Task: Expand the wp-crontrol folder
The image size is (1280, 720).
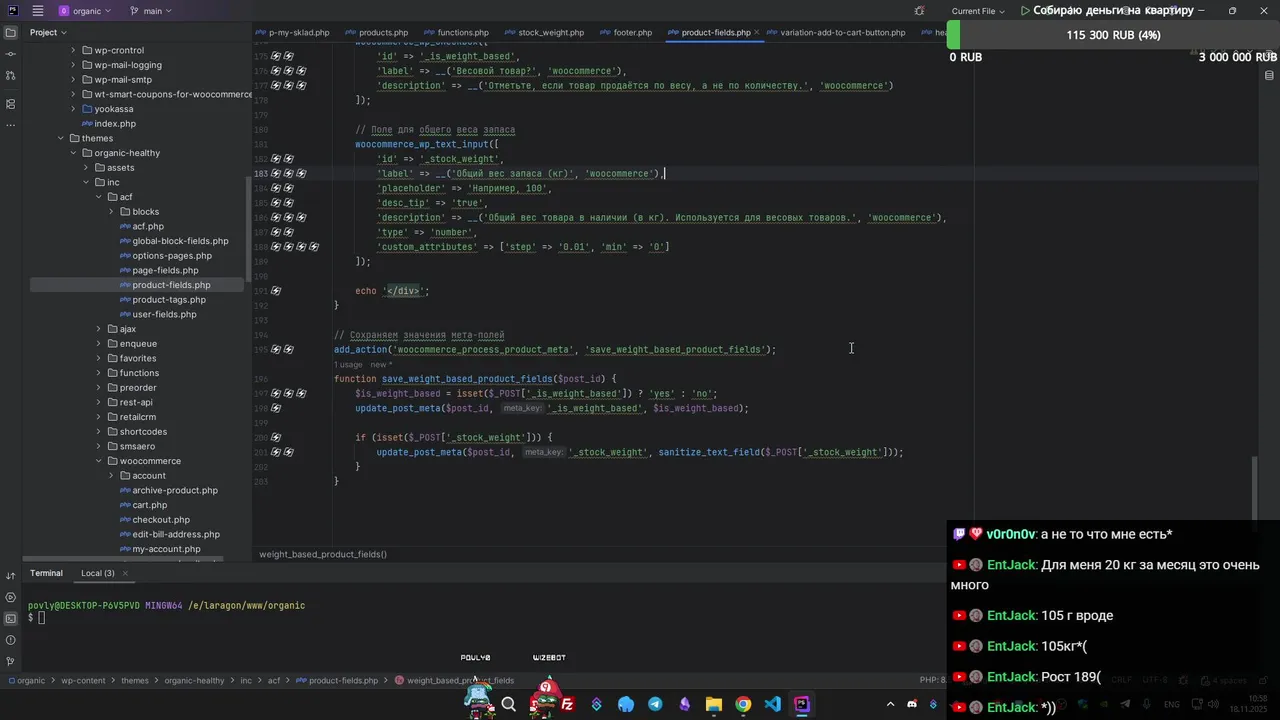Action: point(73,50)
